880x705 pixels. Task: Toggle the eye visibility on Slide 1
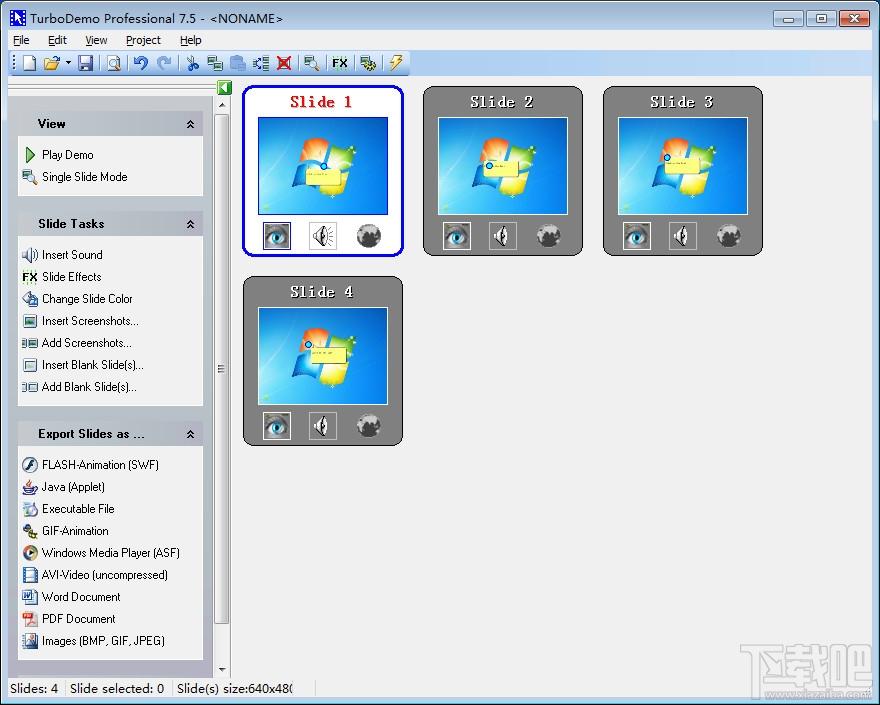(x=277, y=236)
